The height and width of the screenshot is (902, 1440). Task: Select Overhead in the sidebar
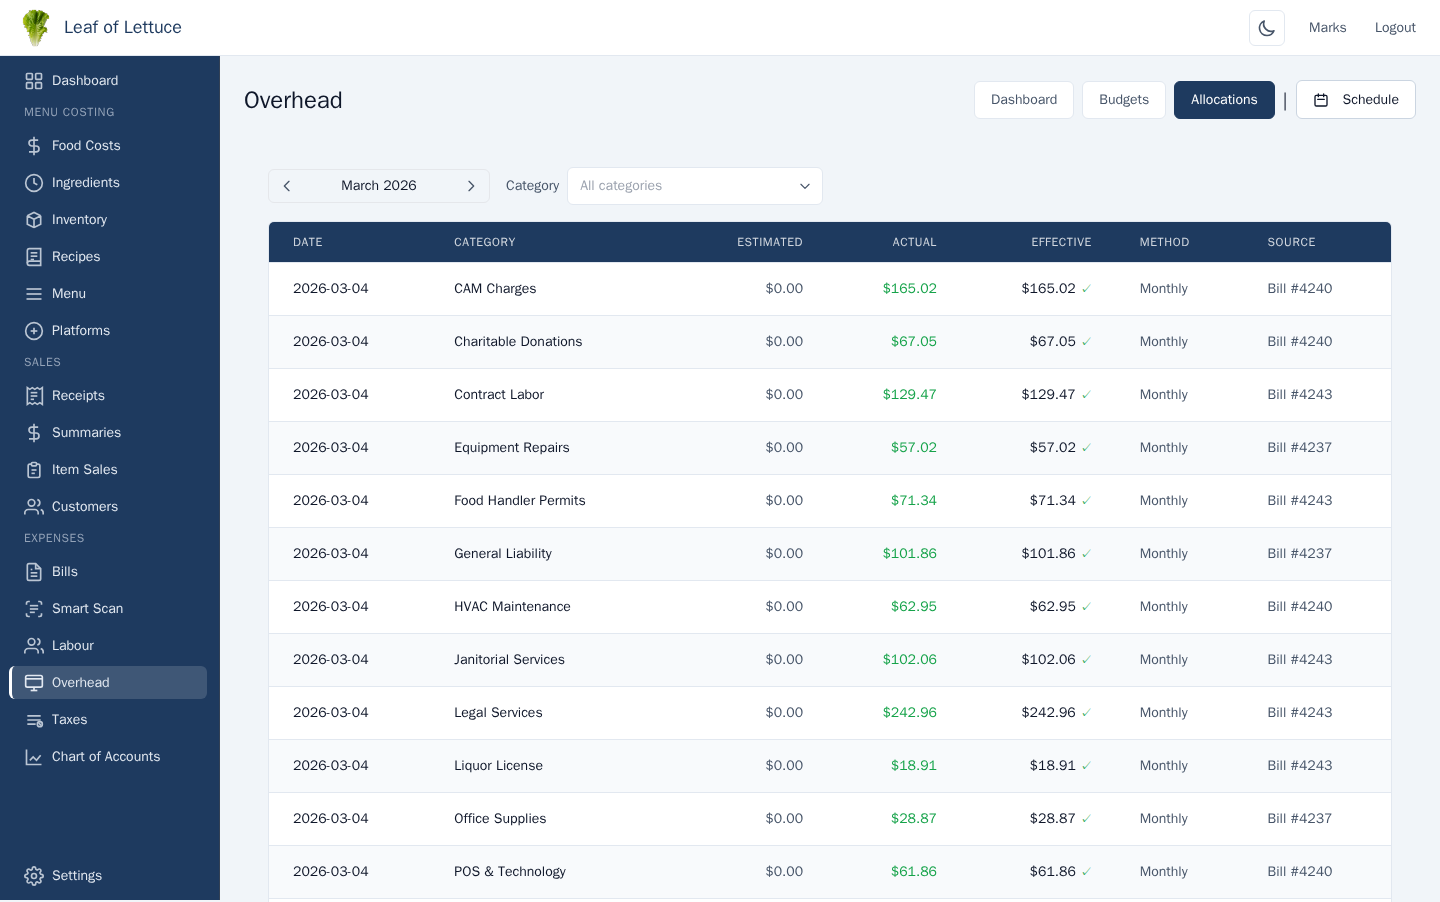click(x=80, y=682)
